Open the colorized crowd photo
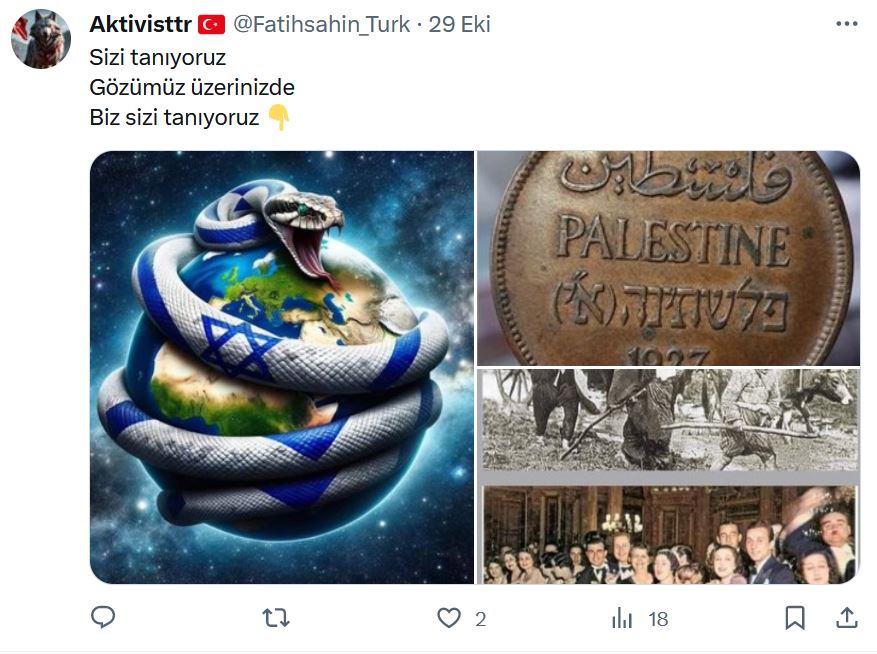 click(x=670, y=535)
